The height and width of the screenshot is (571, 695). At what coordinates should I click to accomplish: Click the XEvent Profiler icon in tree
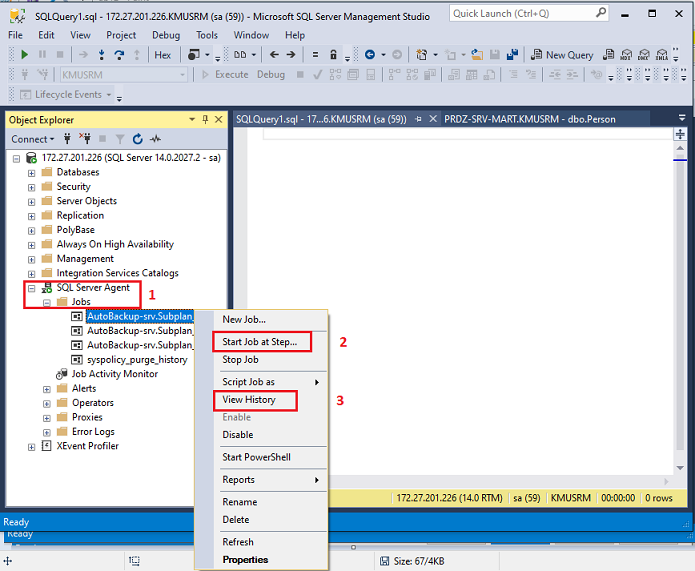[46, 446]
